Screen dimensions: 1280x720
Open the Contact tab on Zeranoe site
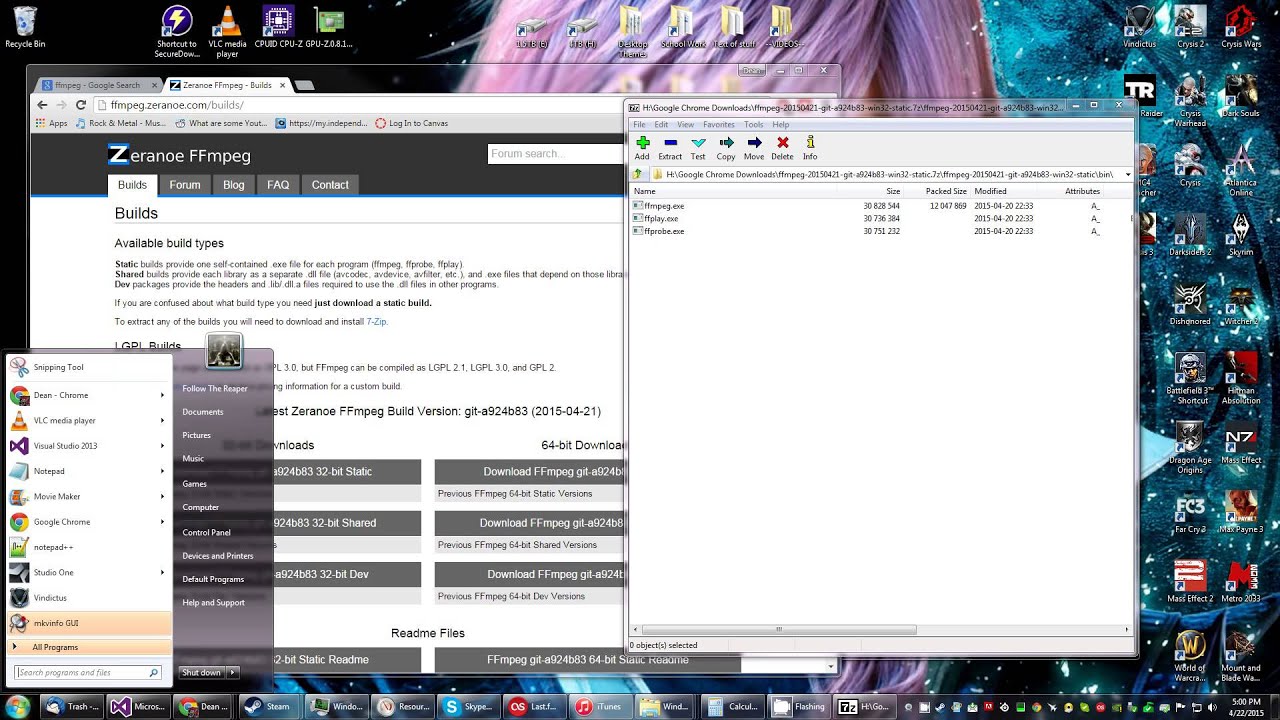330,185
